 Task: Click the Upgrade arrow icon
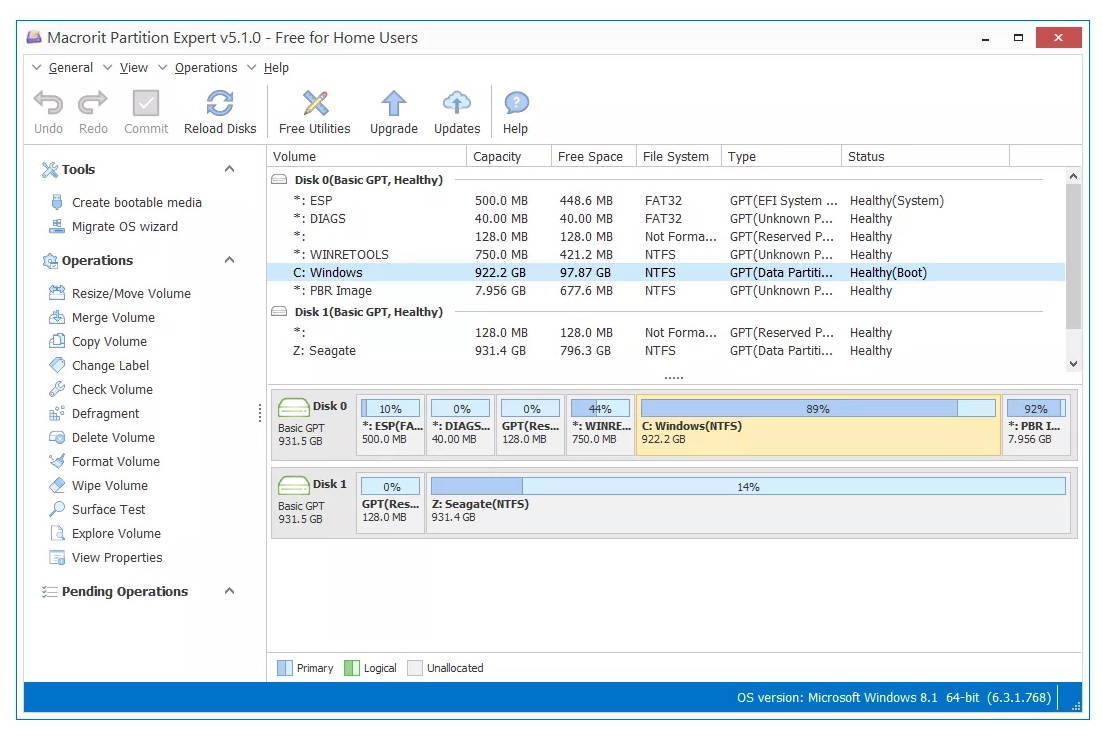pos(394,104)
